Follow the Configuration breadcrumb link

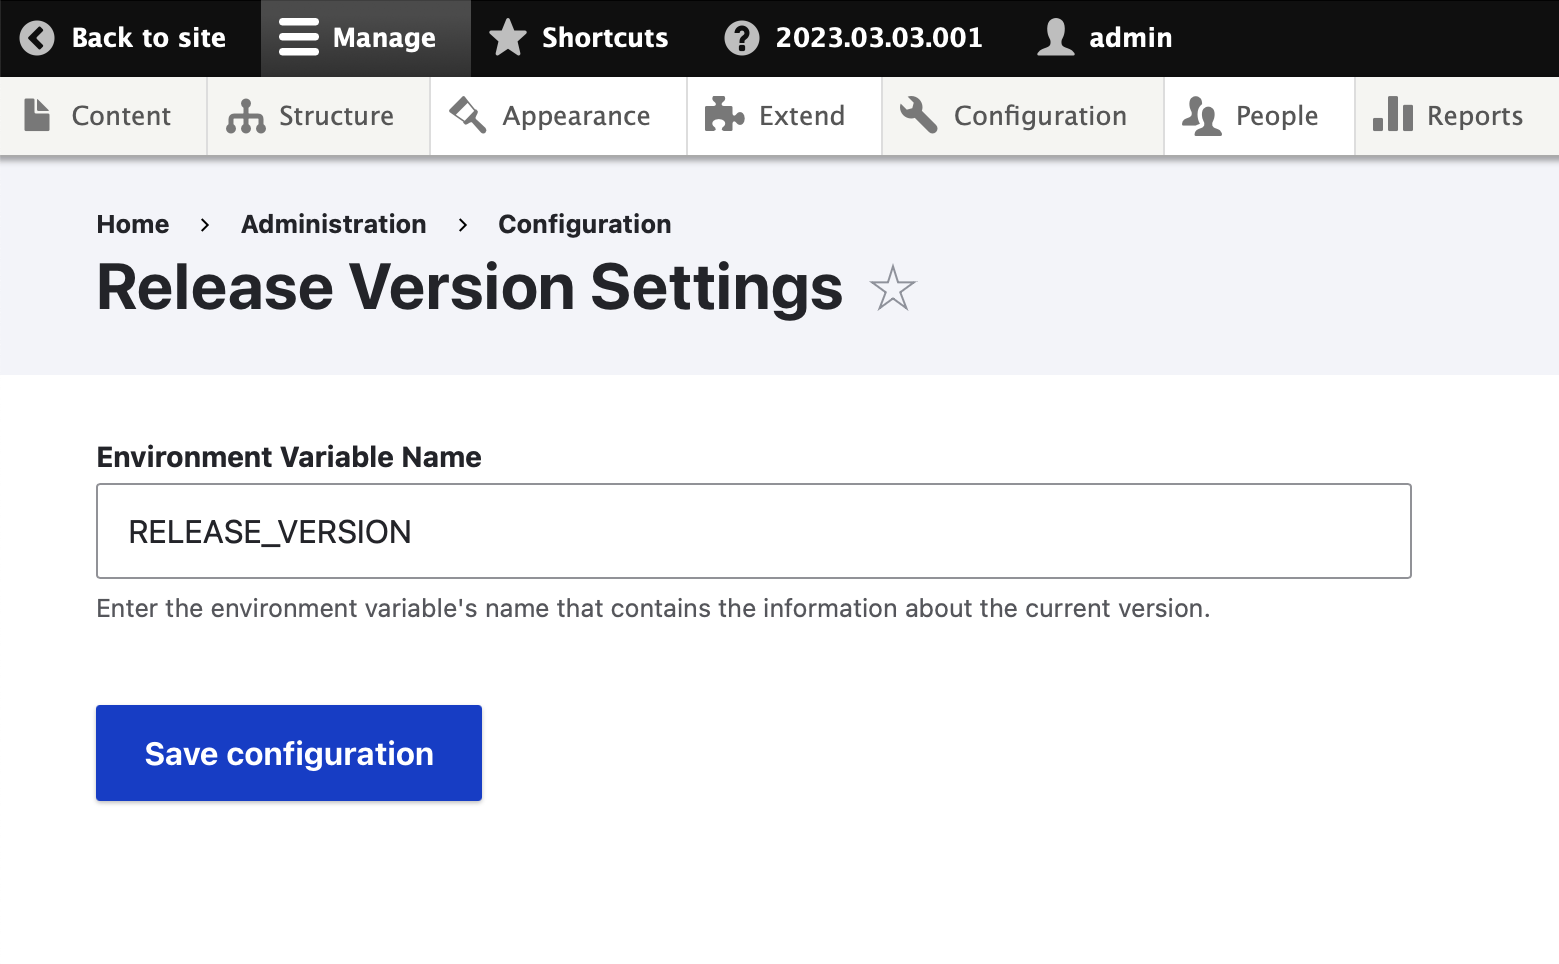pos(584,224)
